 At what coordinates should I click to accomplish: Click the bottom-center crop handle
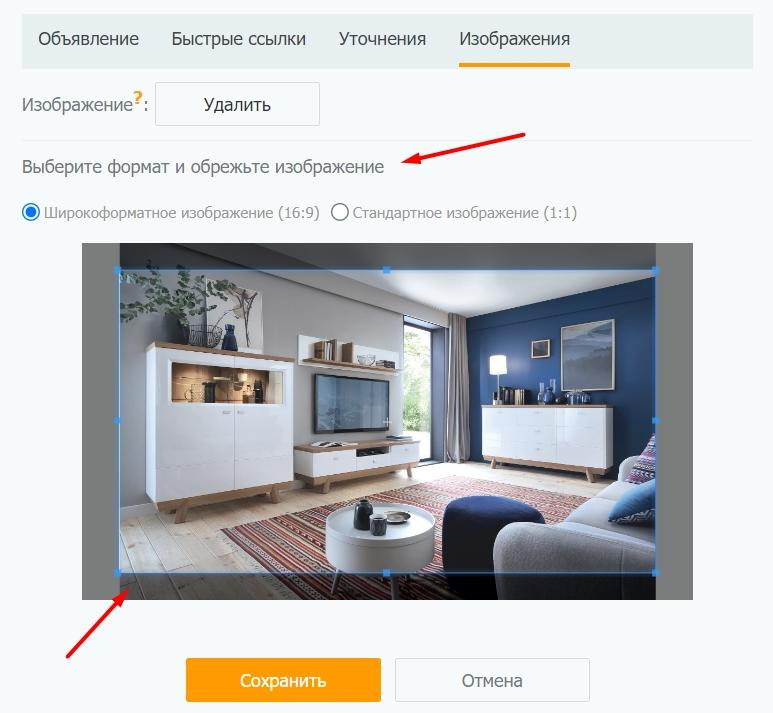point(386,572)
